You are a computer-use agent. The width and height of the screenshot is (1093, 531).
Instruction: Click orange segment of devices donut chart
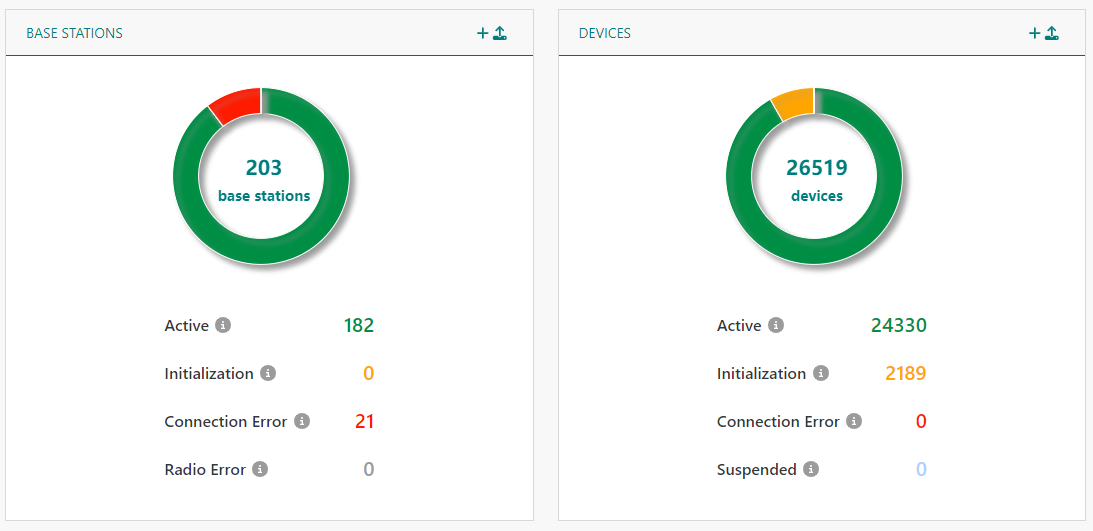click(793, 103)
